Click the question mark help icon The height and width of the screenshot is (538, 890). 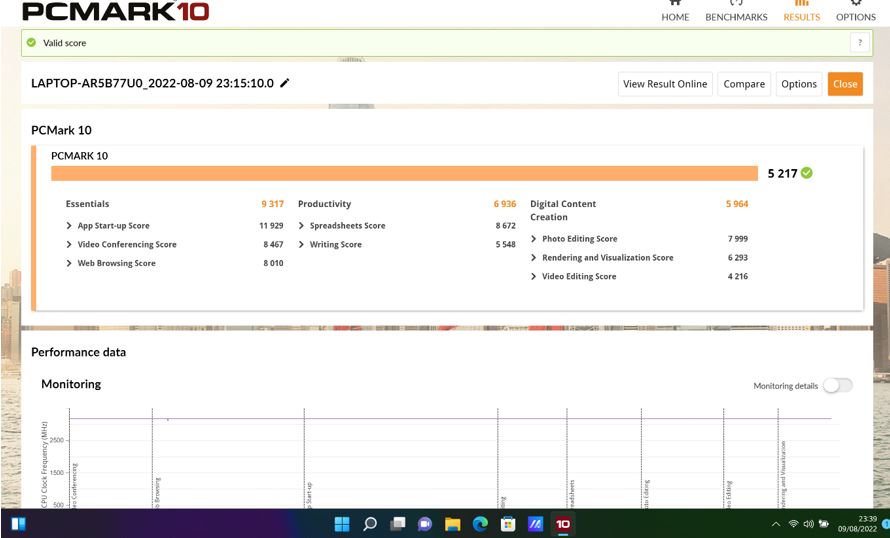pyautogui.click(x=858, y=43)
